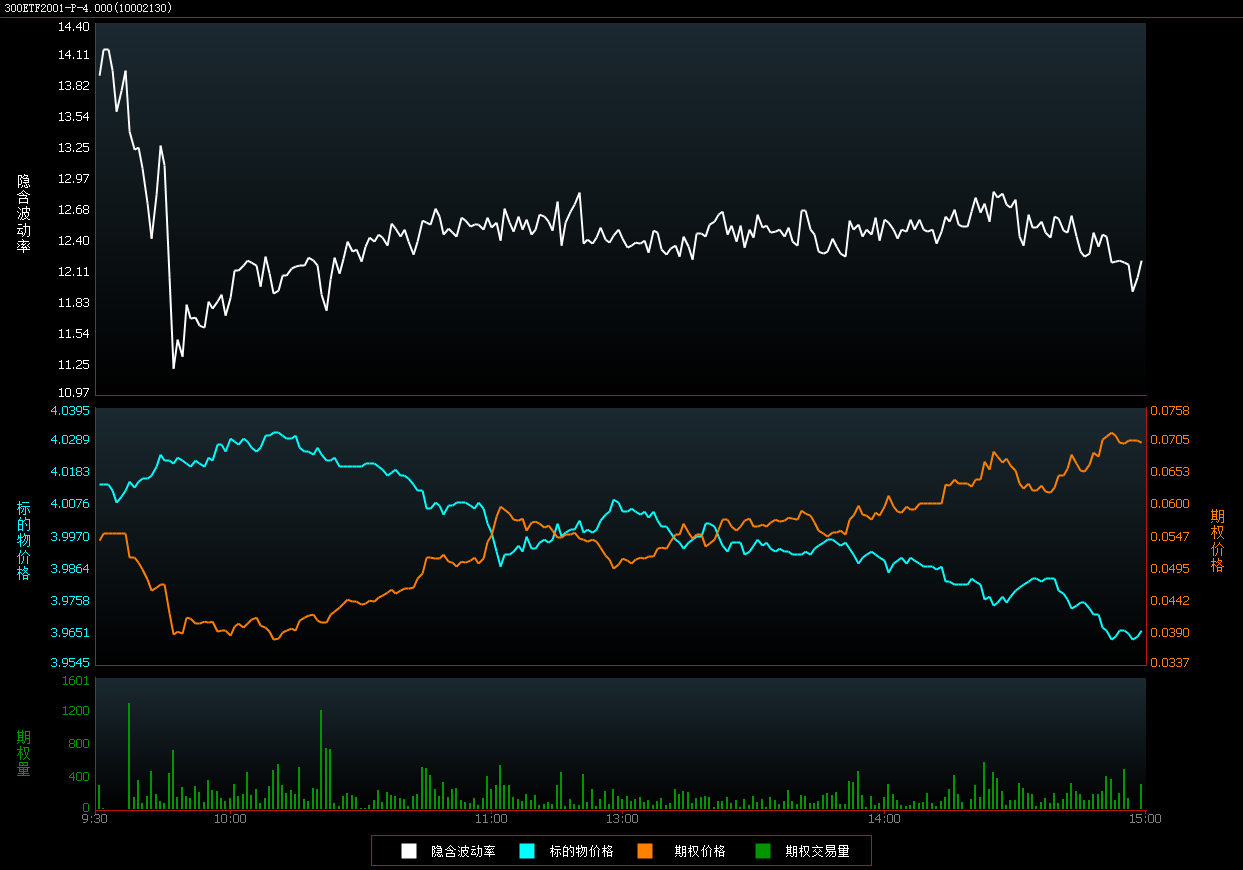Click the white 隐含波动率 legend swatch

tap(409, 851)
